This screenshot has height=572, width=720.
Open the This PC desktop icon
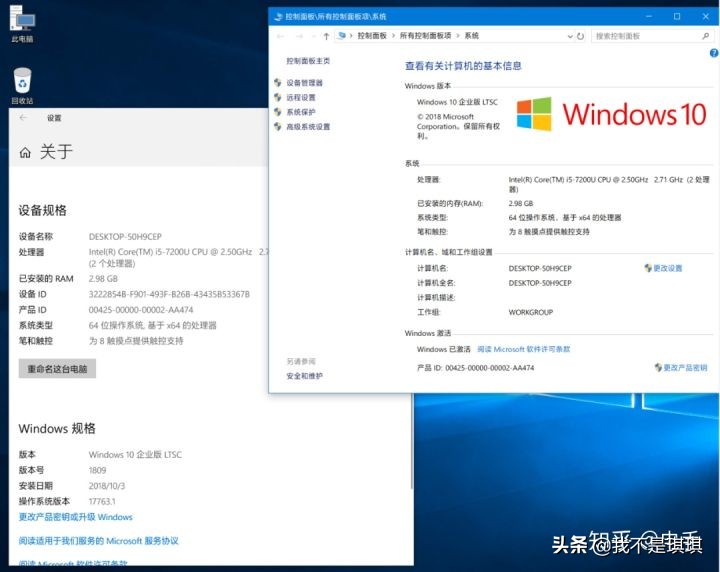click(x=22, y=24)
